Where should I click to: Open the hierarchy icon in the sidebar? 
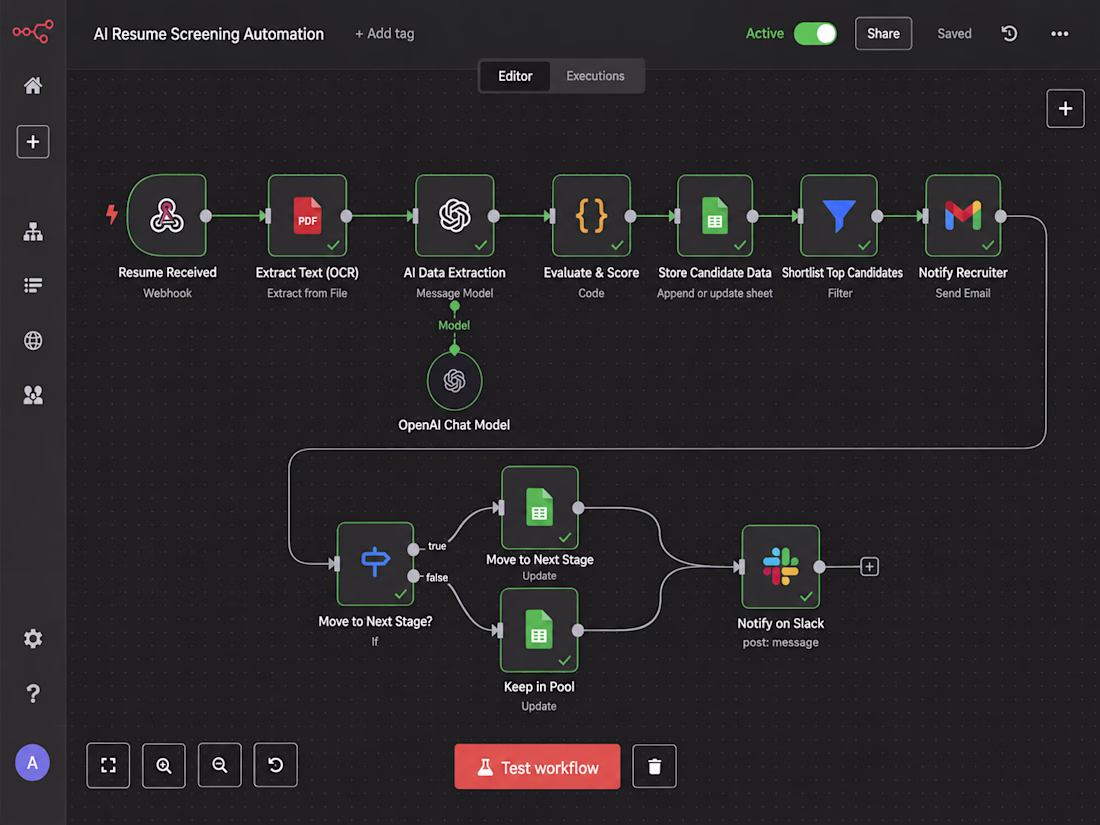point(33,232)
